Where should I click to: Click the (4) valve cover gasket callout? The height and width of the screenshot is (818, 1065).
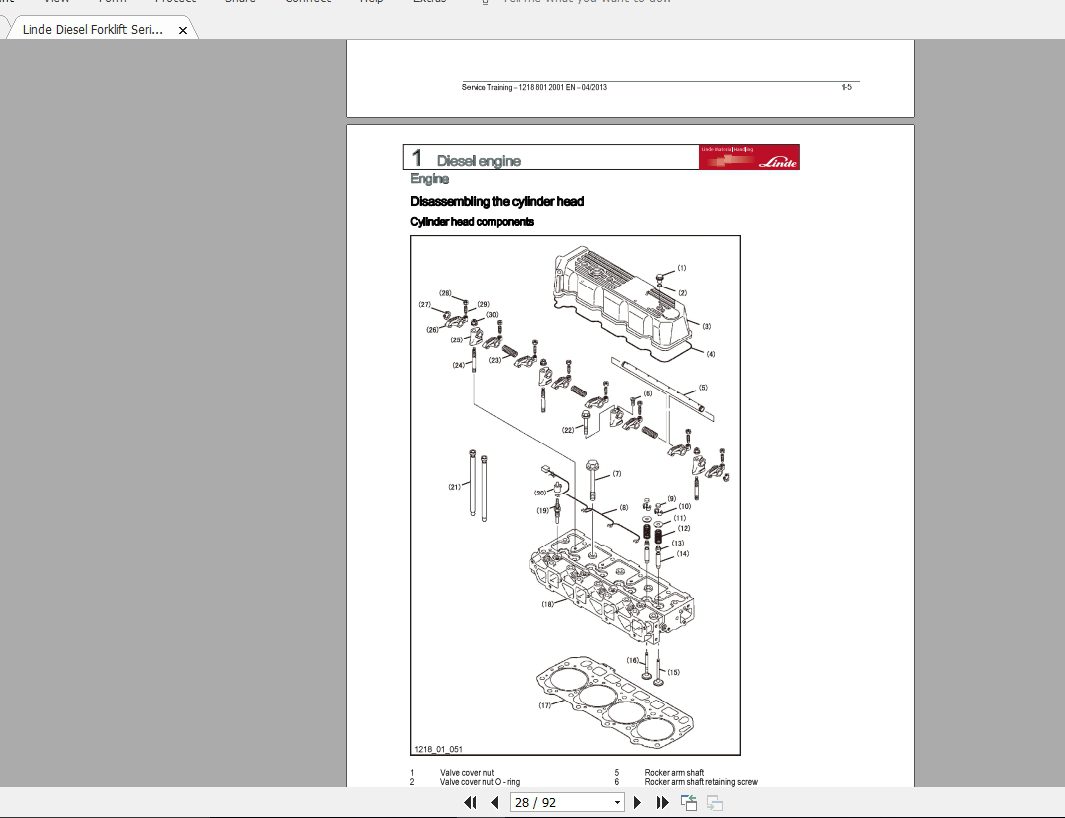pos(710,354)
